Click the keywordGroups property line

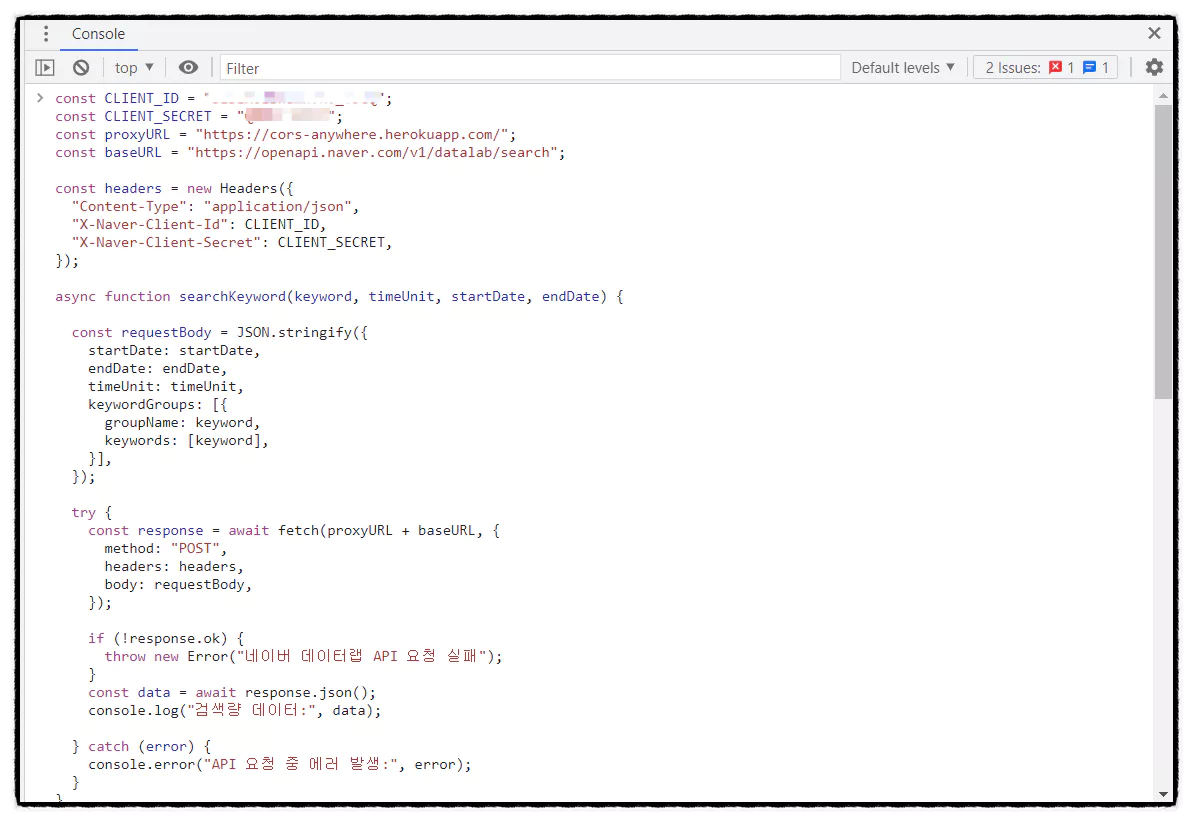157,405
